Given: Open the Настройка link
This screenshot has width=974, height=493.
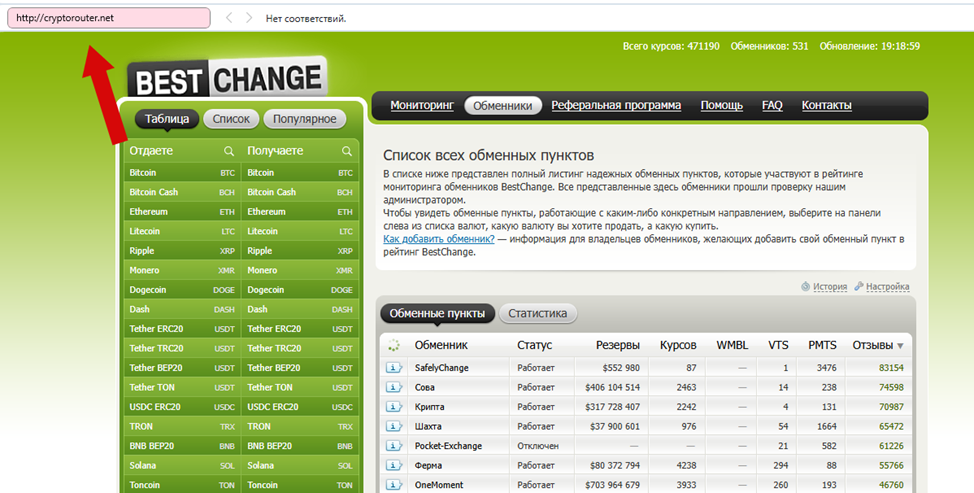Looking at the screenshot, I should click(x=888, y=286).
